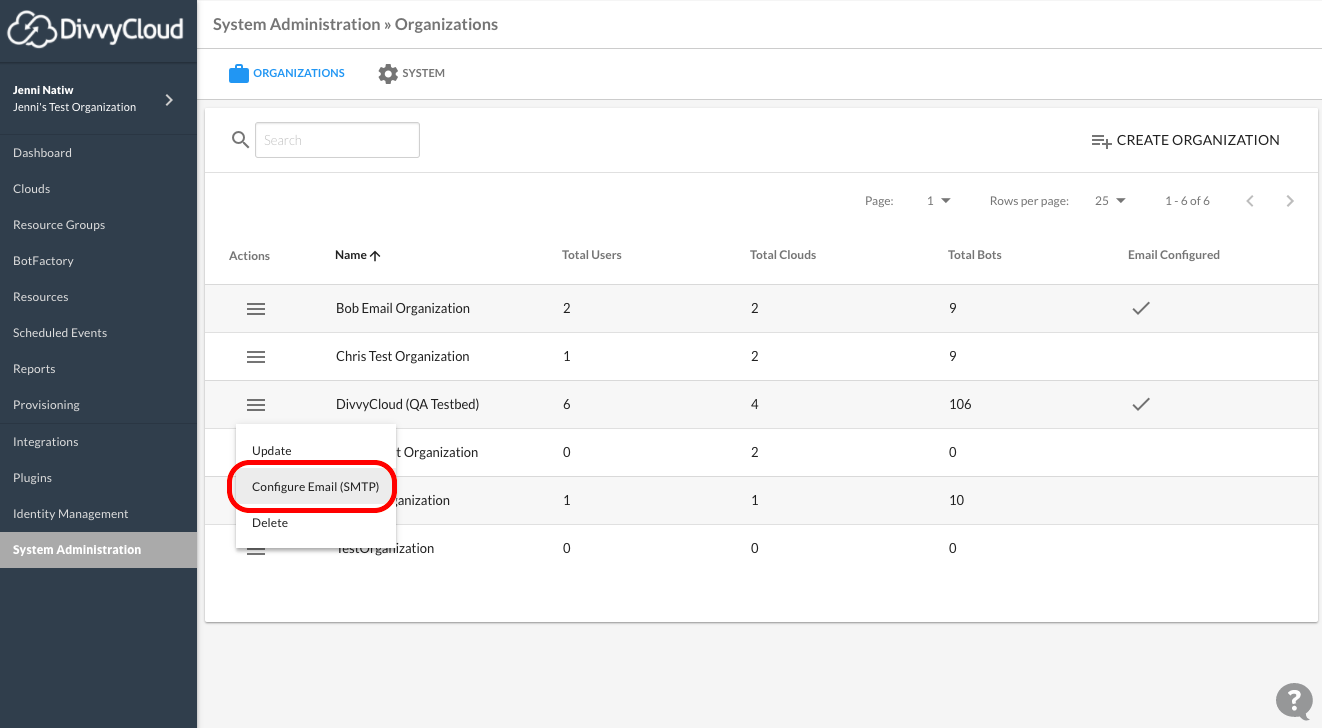This screenshot has height=728, width=1322.
Task: Click the Total Bots value 10
Action: coord(956,501)
